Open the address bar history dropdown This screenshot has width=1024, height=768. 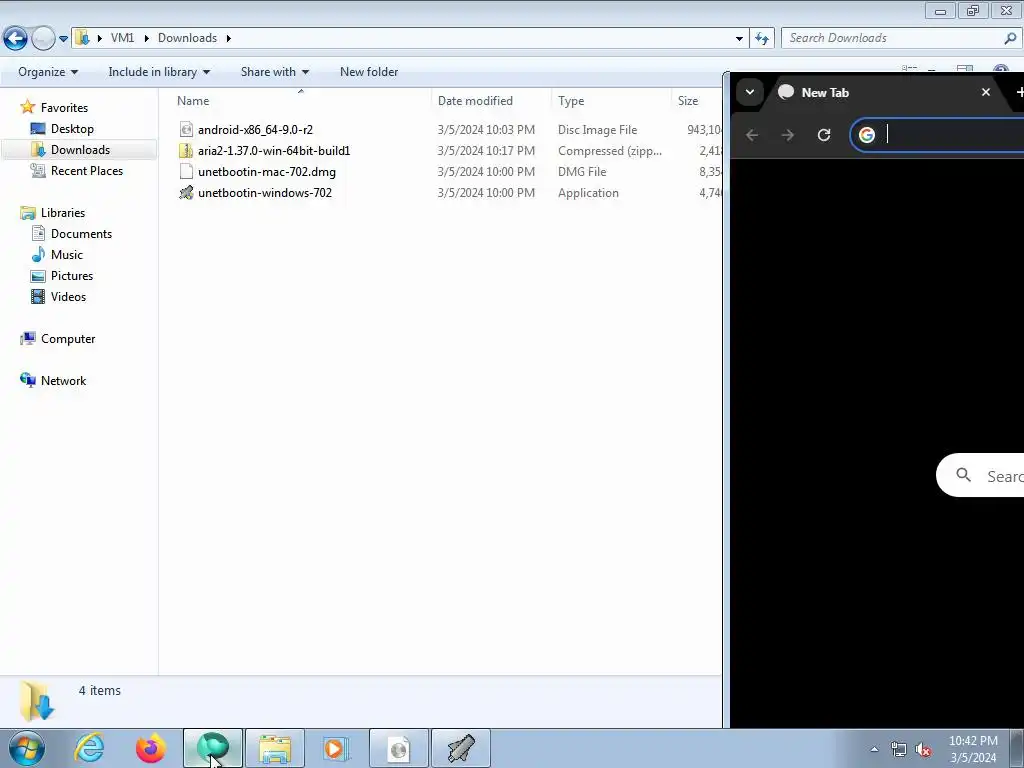pos(739,39)
